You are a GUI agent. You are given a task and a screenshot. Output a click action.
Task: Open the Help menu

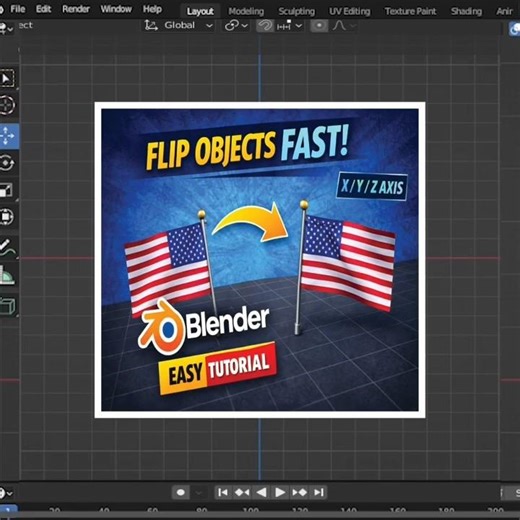(152, 9)
